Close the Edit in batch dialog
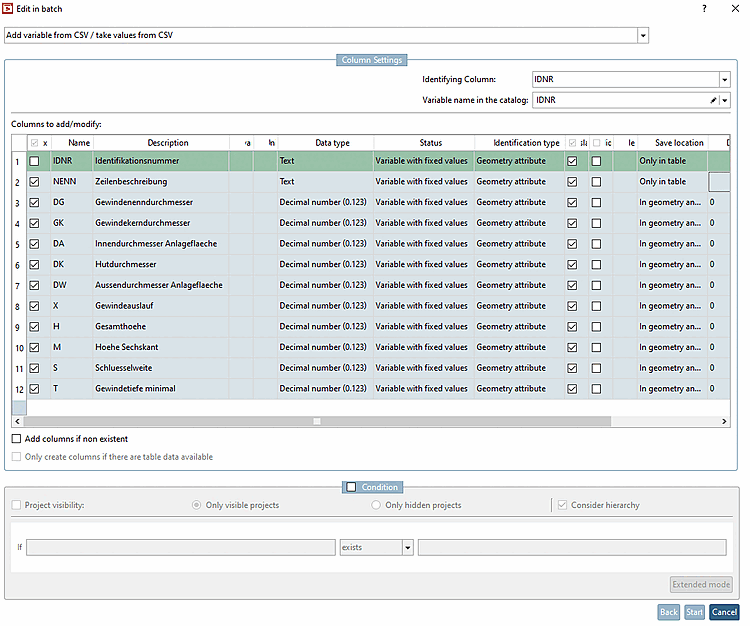The height and width of the screenshot is (626, 750). [x=733, y=9]
